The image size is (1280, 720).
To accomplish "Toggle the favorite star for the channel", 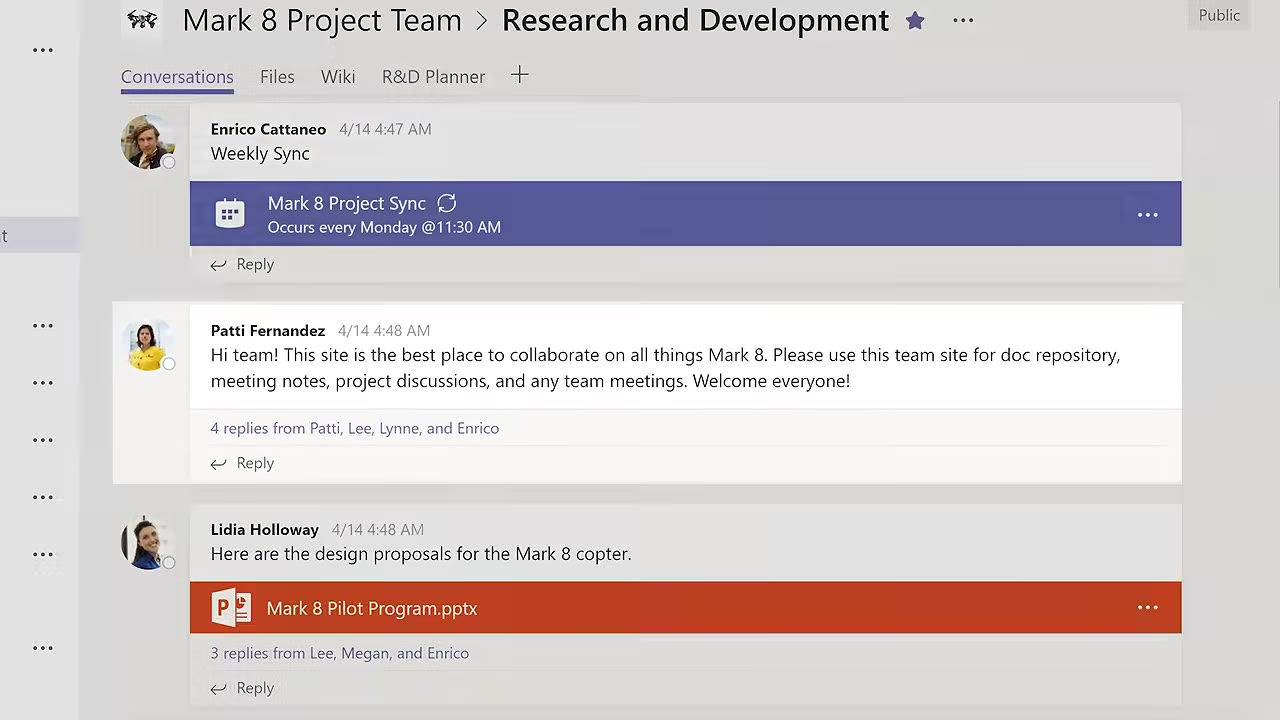I will [x=915, y=20].
